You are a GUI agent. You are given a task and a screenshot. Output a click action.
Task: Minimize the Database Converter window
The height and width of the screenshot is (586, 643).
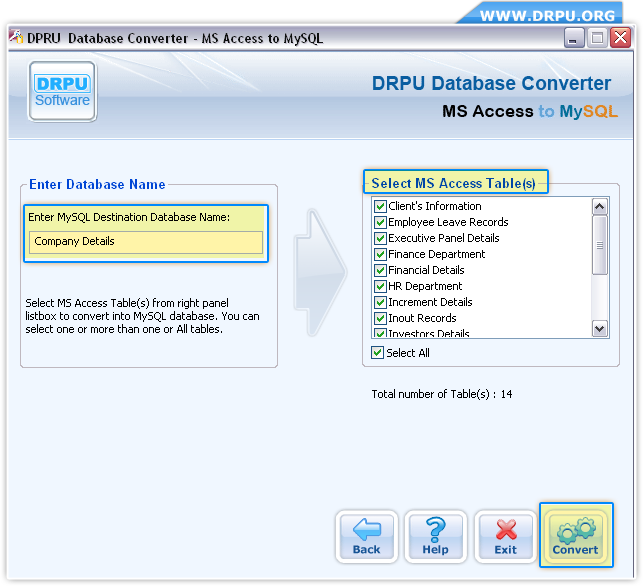click(x=574, y=38)
